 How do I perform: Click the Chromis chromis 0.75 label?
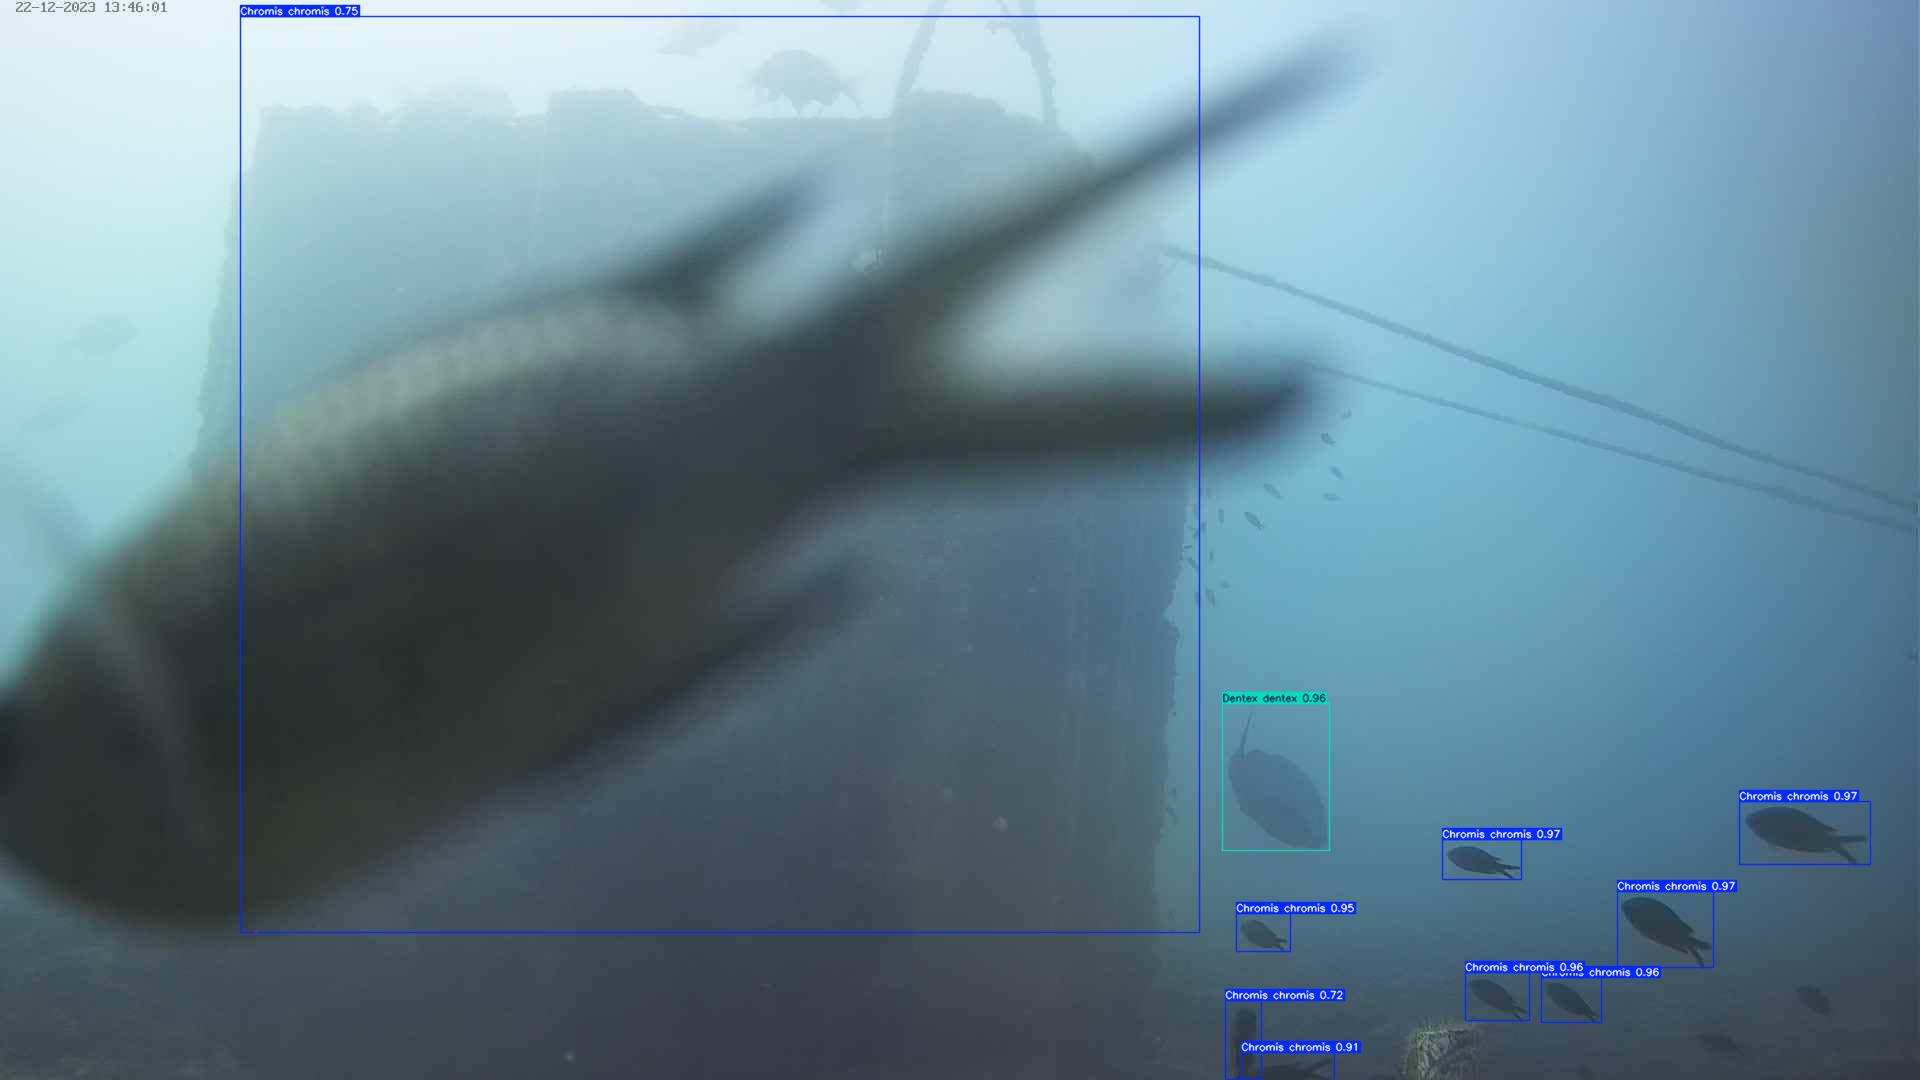(x=299, y=11)
